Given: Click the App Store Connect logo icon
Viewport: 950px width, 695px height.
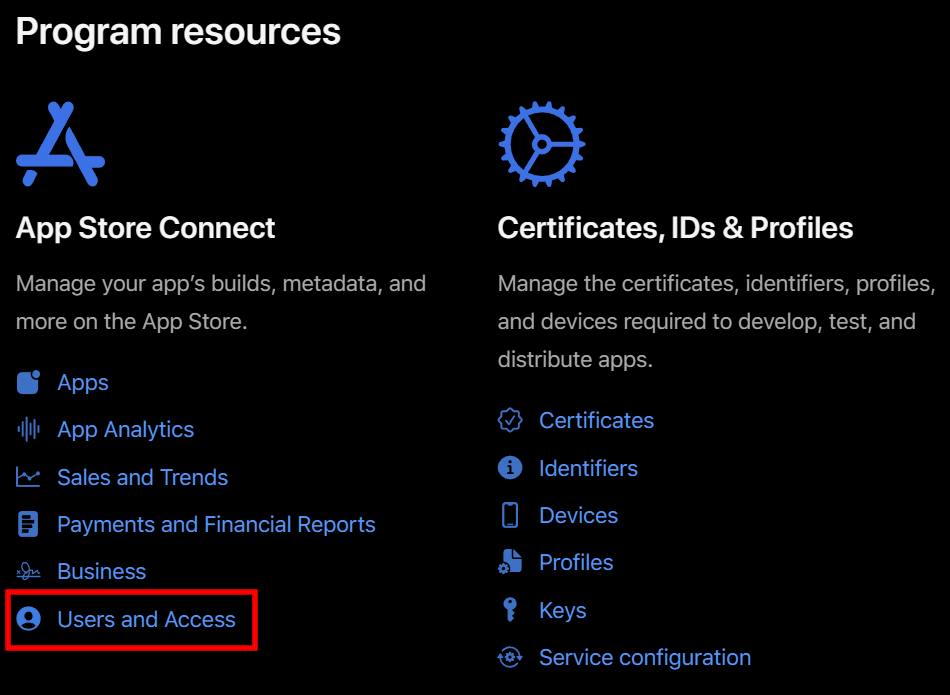Looking at the screenshot, I should tap(60, 144).
